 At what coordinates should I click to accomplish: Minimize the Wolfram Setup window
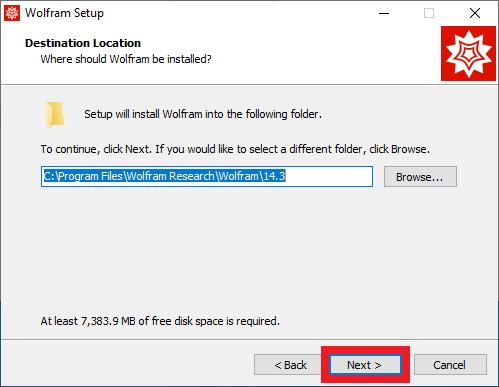coord(384,13)
